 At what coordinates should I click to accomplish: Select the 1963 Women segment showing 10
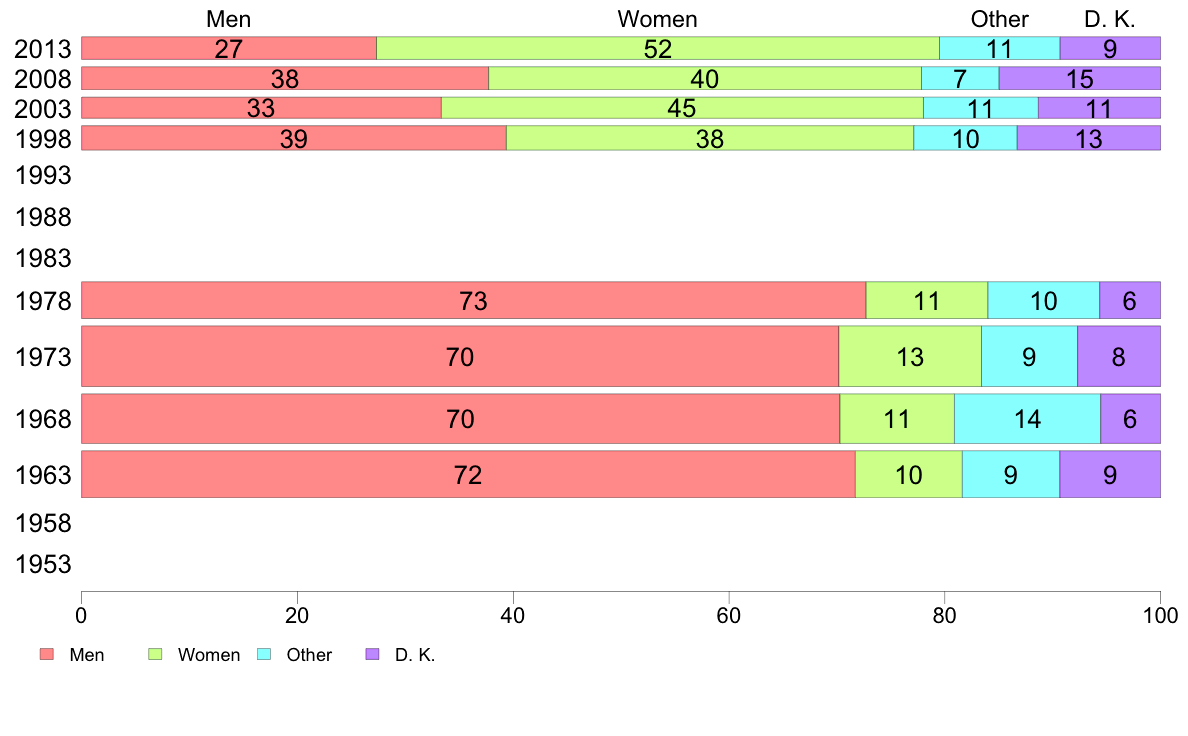tap(908, 474)
